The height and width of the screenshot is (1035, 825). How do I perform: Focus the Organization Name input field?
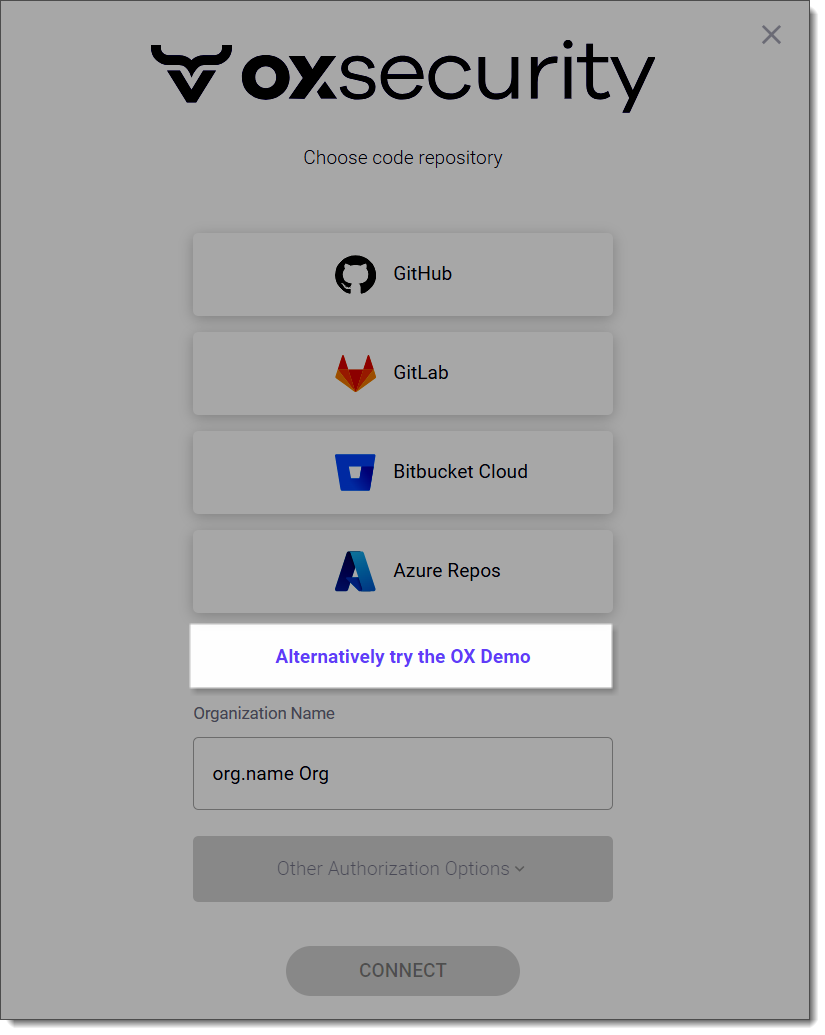click(x=402, y=773)
